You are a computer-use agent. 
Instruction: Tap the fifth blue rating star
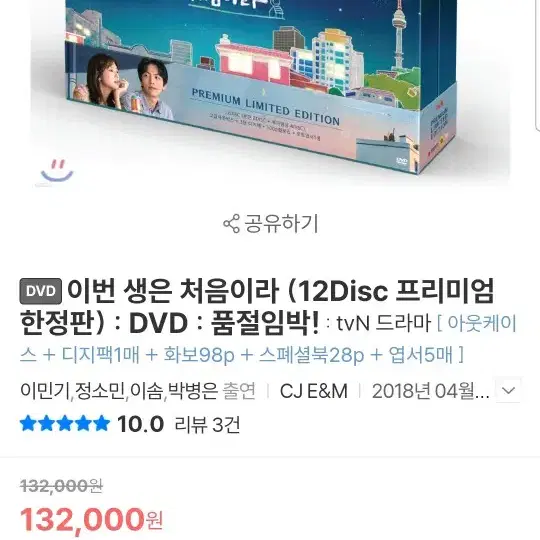102,423
